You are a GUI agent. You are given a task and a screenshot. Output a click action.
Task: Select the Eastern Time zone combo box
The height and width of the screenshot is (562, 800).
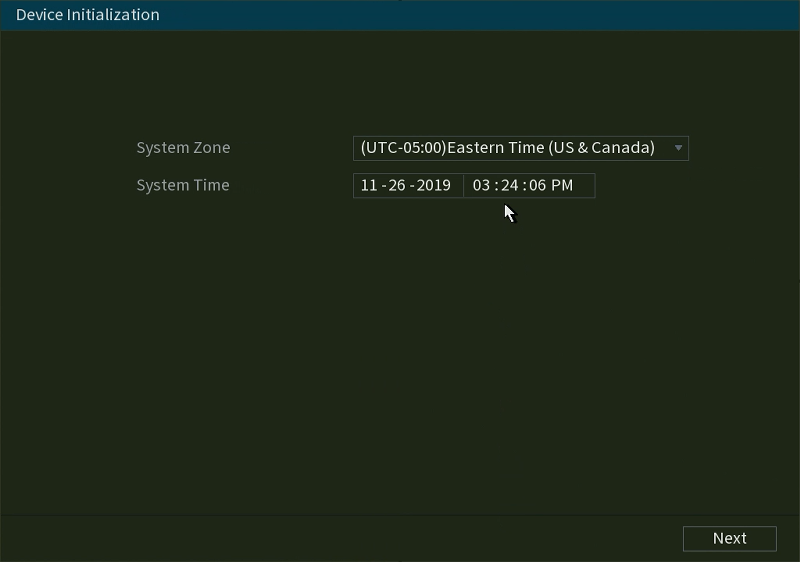(x=521, y=148)
